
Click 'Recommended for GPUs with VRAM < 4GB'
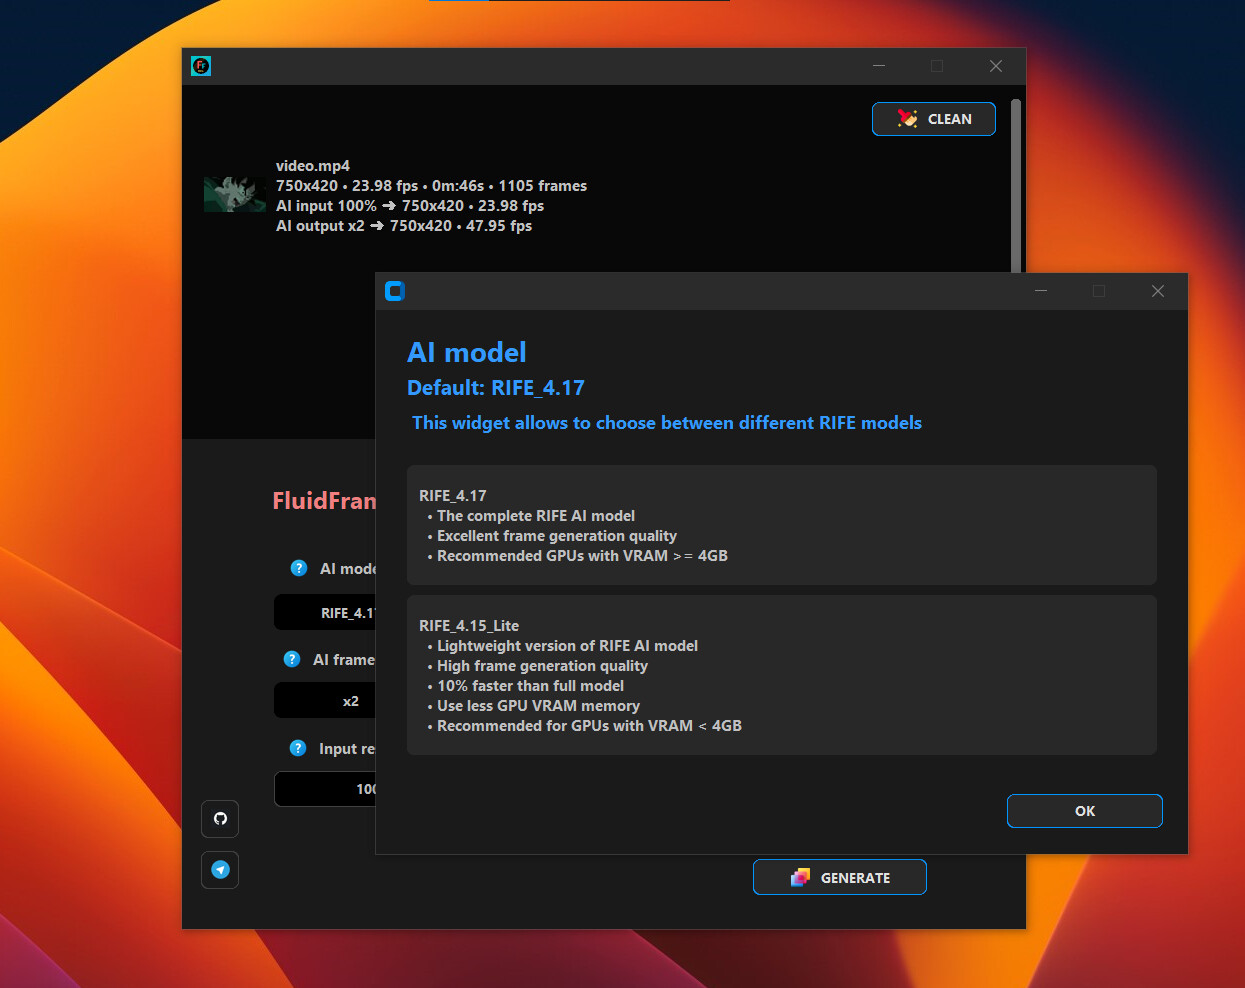coord(589,726)
